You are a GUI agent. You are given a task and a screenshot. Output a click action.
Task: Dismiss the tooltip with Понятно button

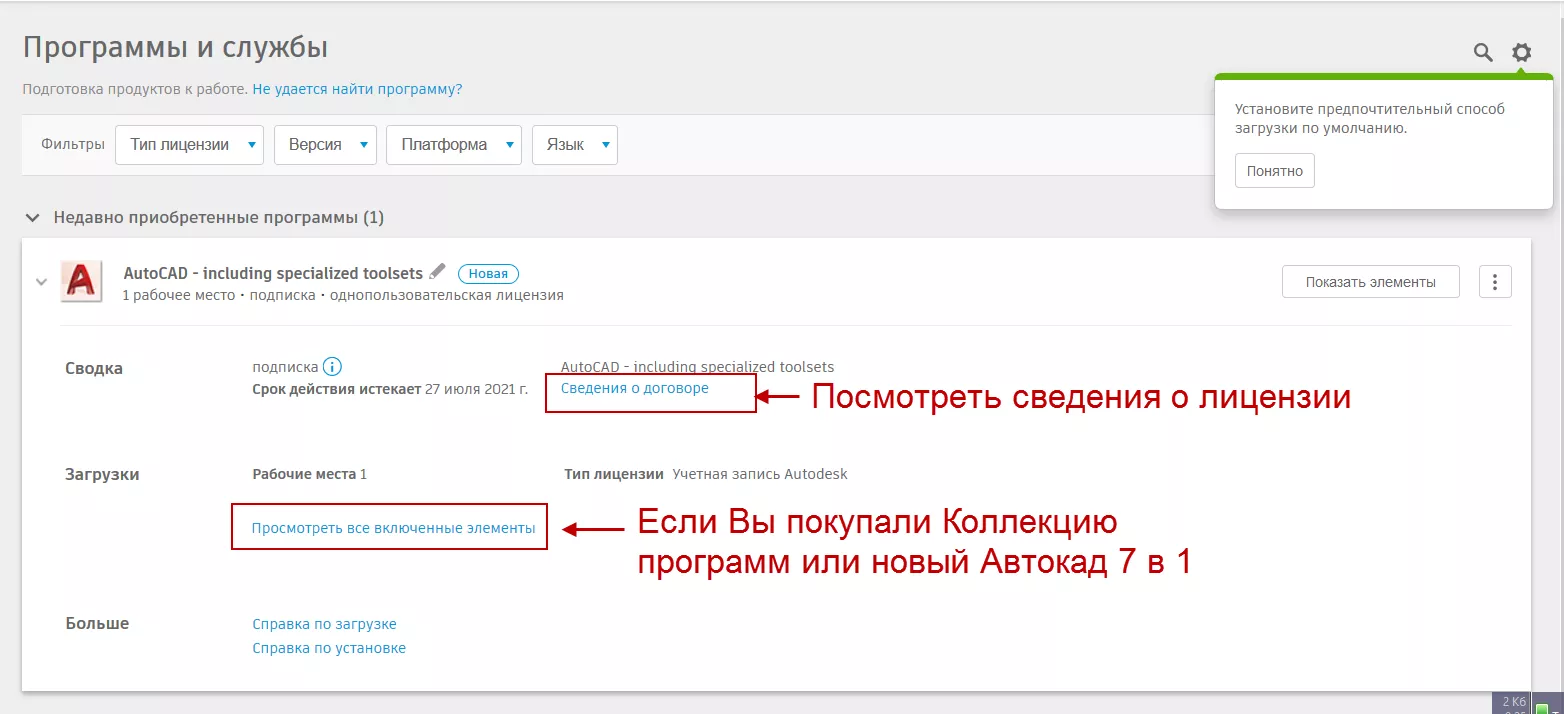1274,171
